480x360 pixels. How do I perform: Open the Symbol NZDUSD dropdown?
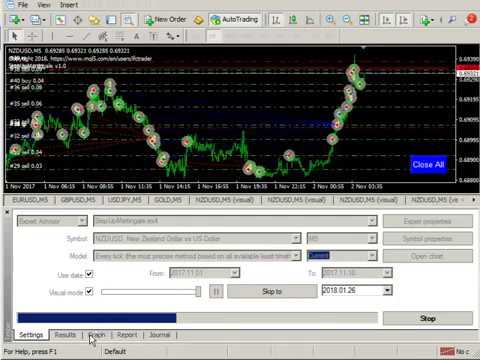[x=296, y=238]
